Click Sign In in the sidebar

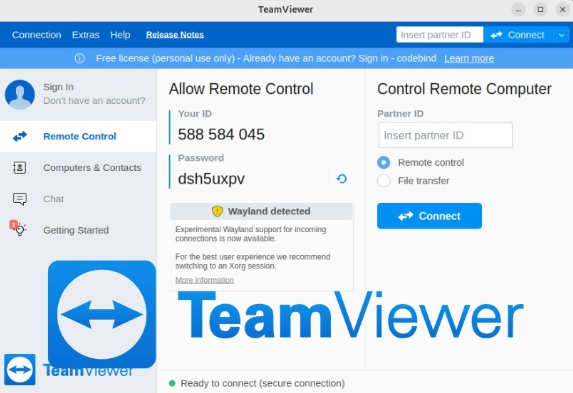pos(58,87)
